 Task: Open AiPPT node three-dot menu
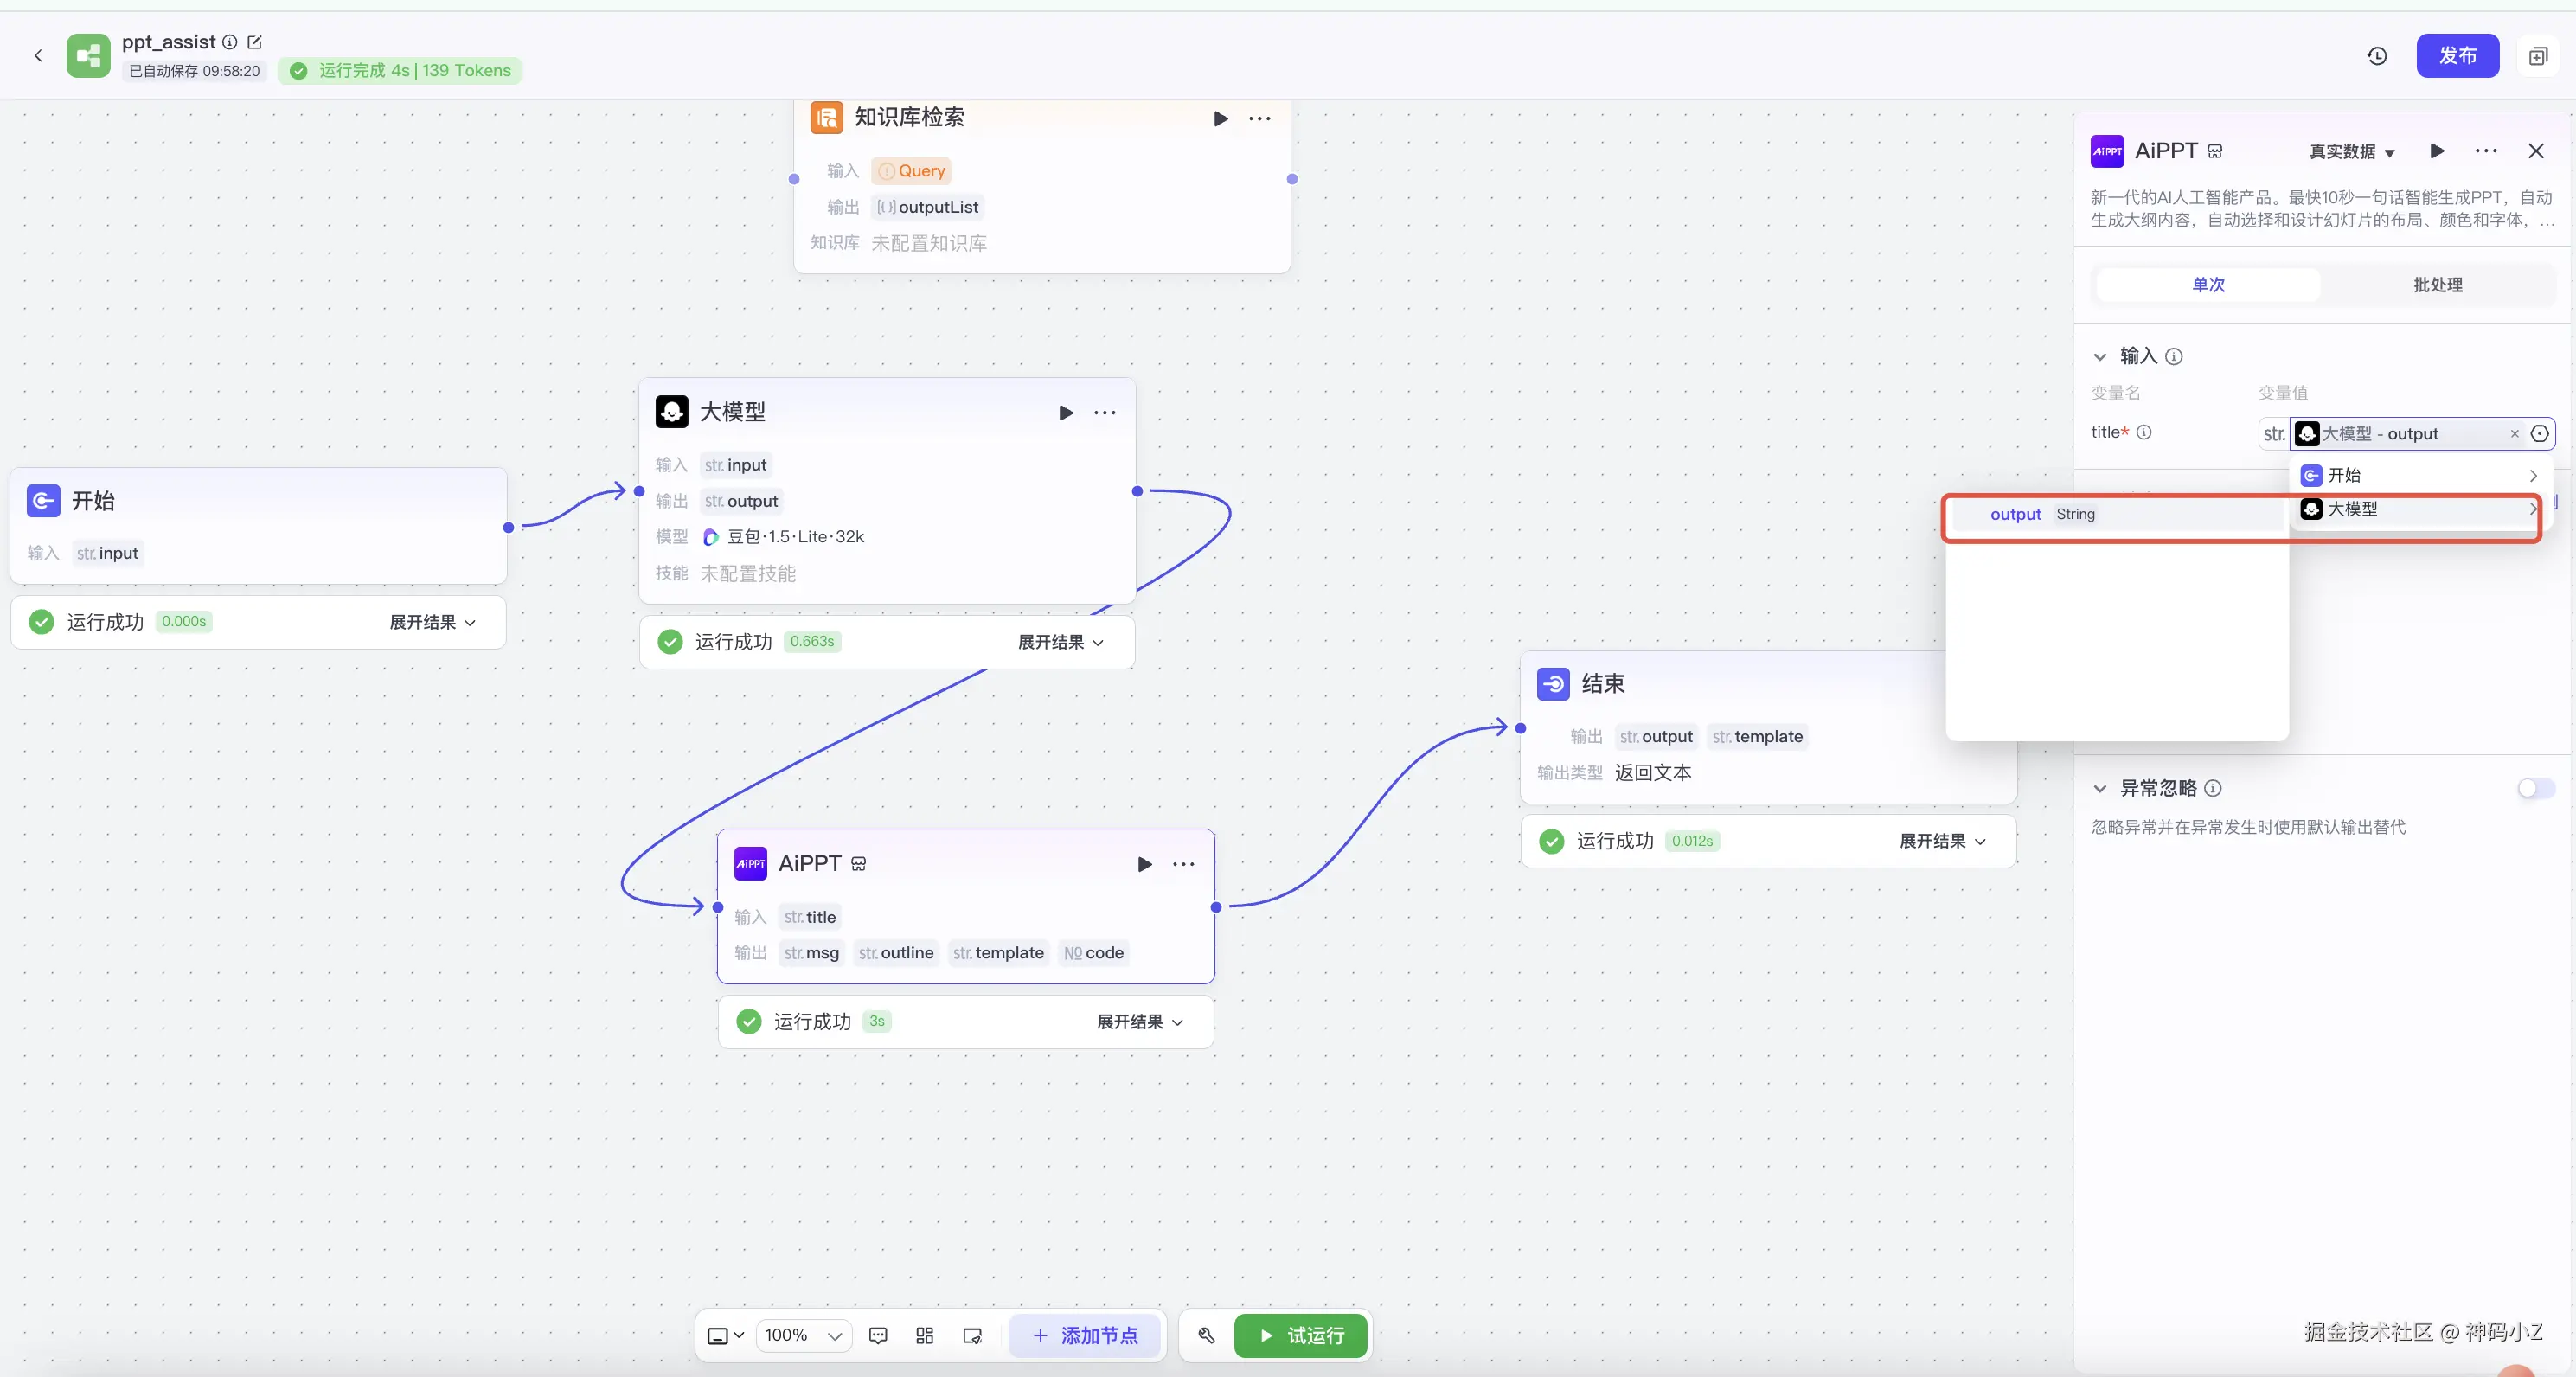pyautogui.click(x=1183, y=864)
